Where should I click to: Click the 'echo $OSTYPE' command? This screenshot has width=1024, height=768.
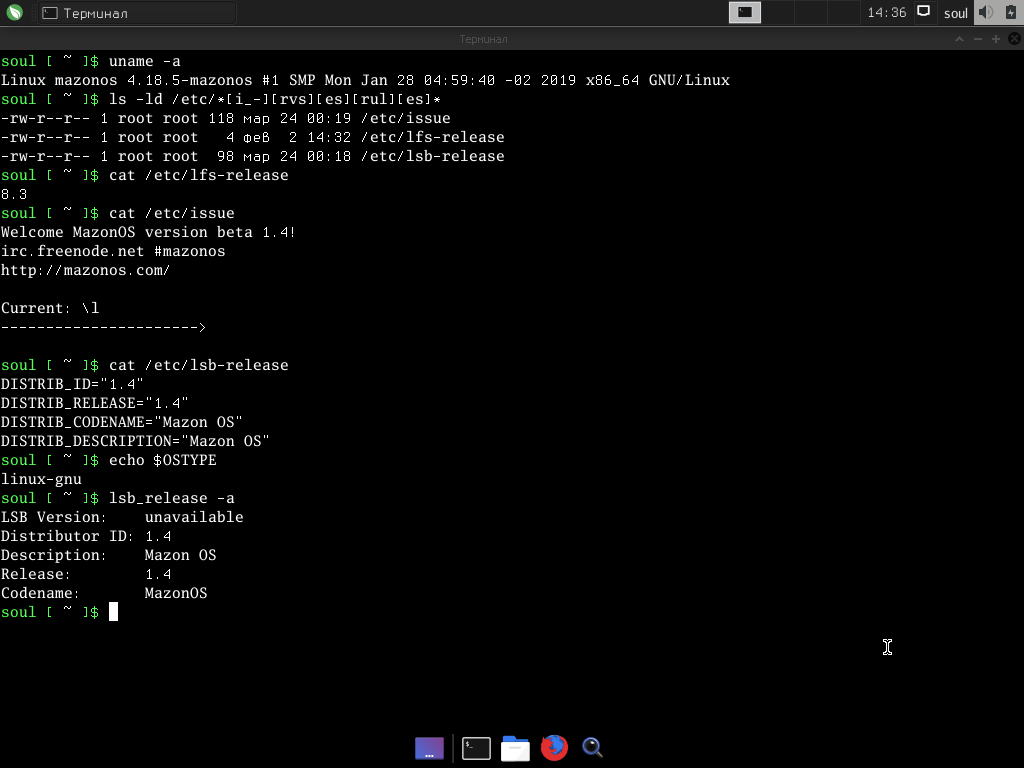coord(163,460)
